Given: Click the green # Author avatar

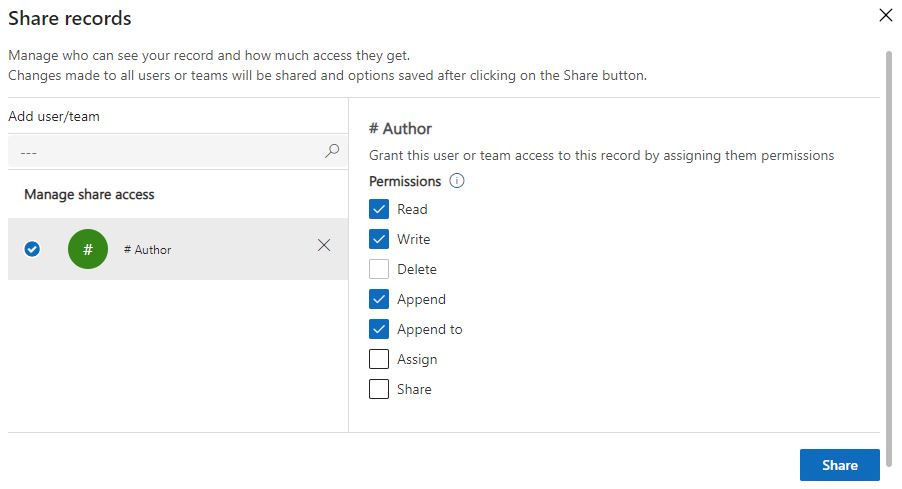Looking at the screenshot, I should 88,249.
